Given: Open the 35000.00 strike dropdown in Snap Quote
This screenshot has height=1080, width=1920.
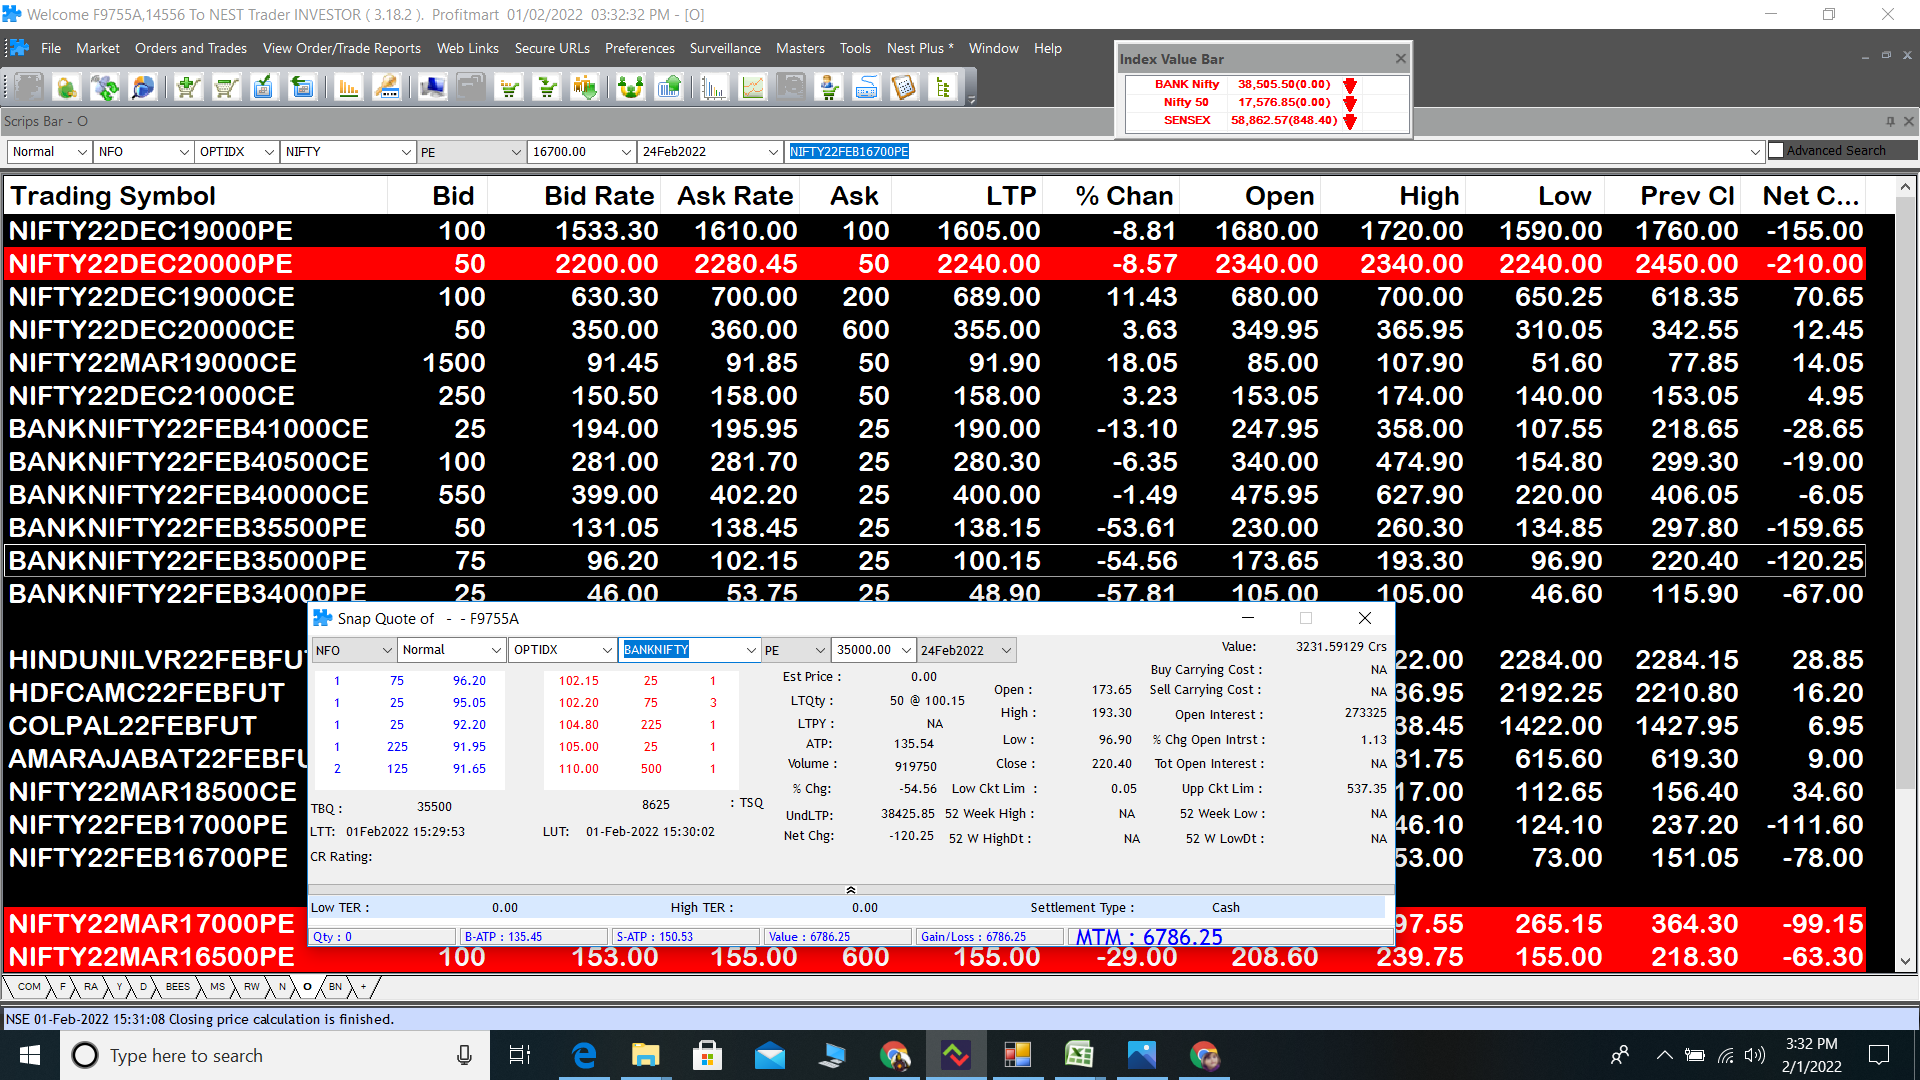Looking at the screenshot, I should pos(906,650).
